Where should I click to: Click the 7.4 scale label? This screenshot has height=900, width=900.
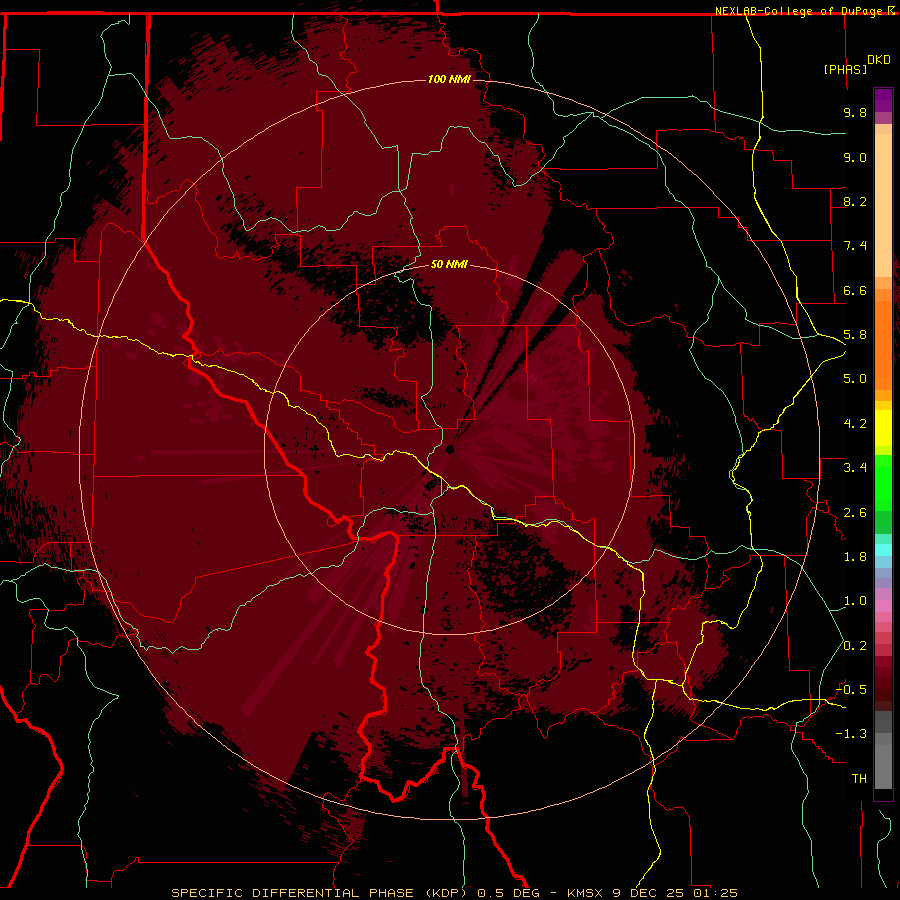coord(855,246)
